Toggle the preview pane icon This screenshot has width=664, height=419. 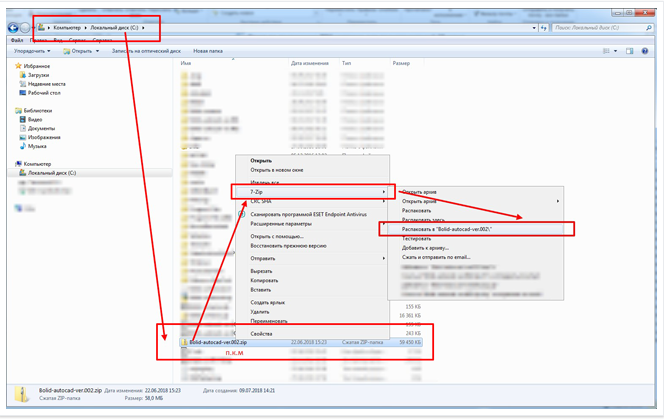point(630,51)
